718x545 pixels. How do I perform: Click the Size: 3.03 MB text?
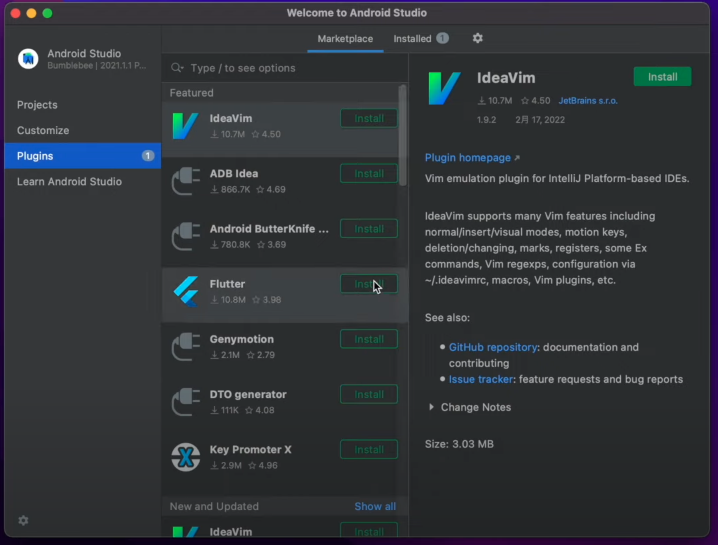pos(459,444)
